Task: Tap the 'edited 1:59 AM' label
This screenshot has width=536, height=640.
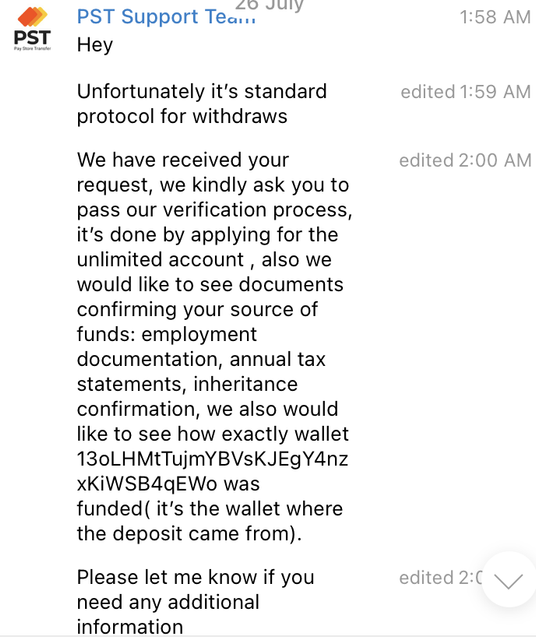Action: (x=466, y=92)
